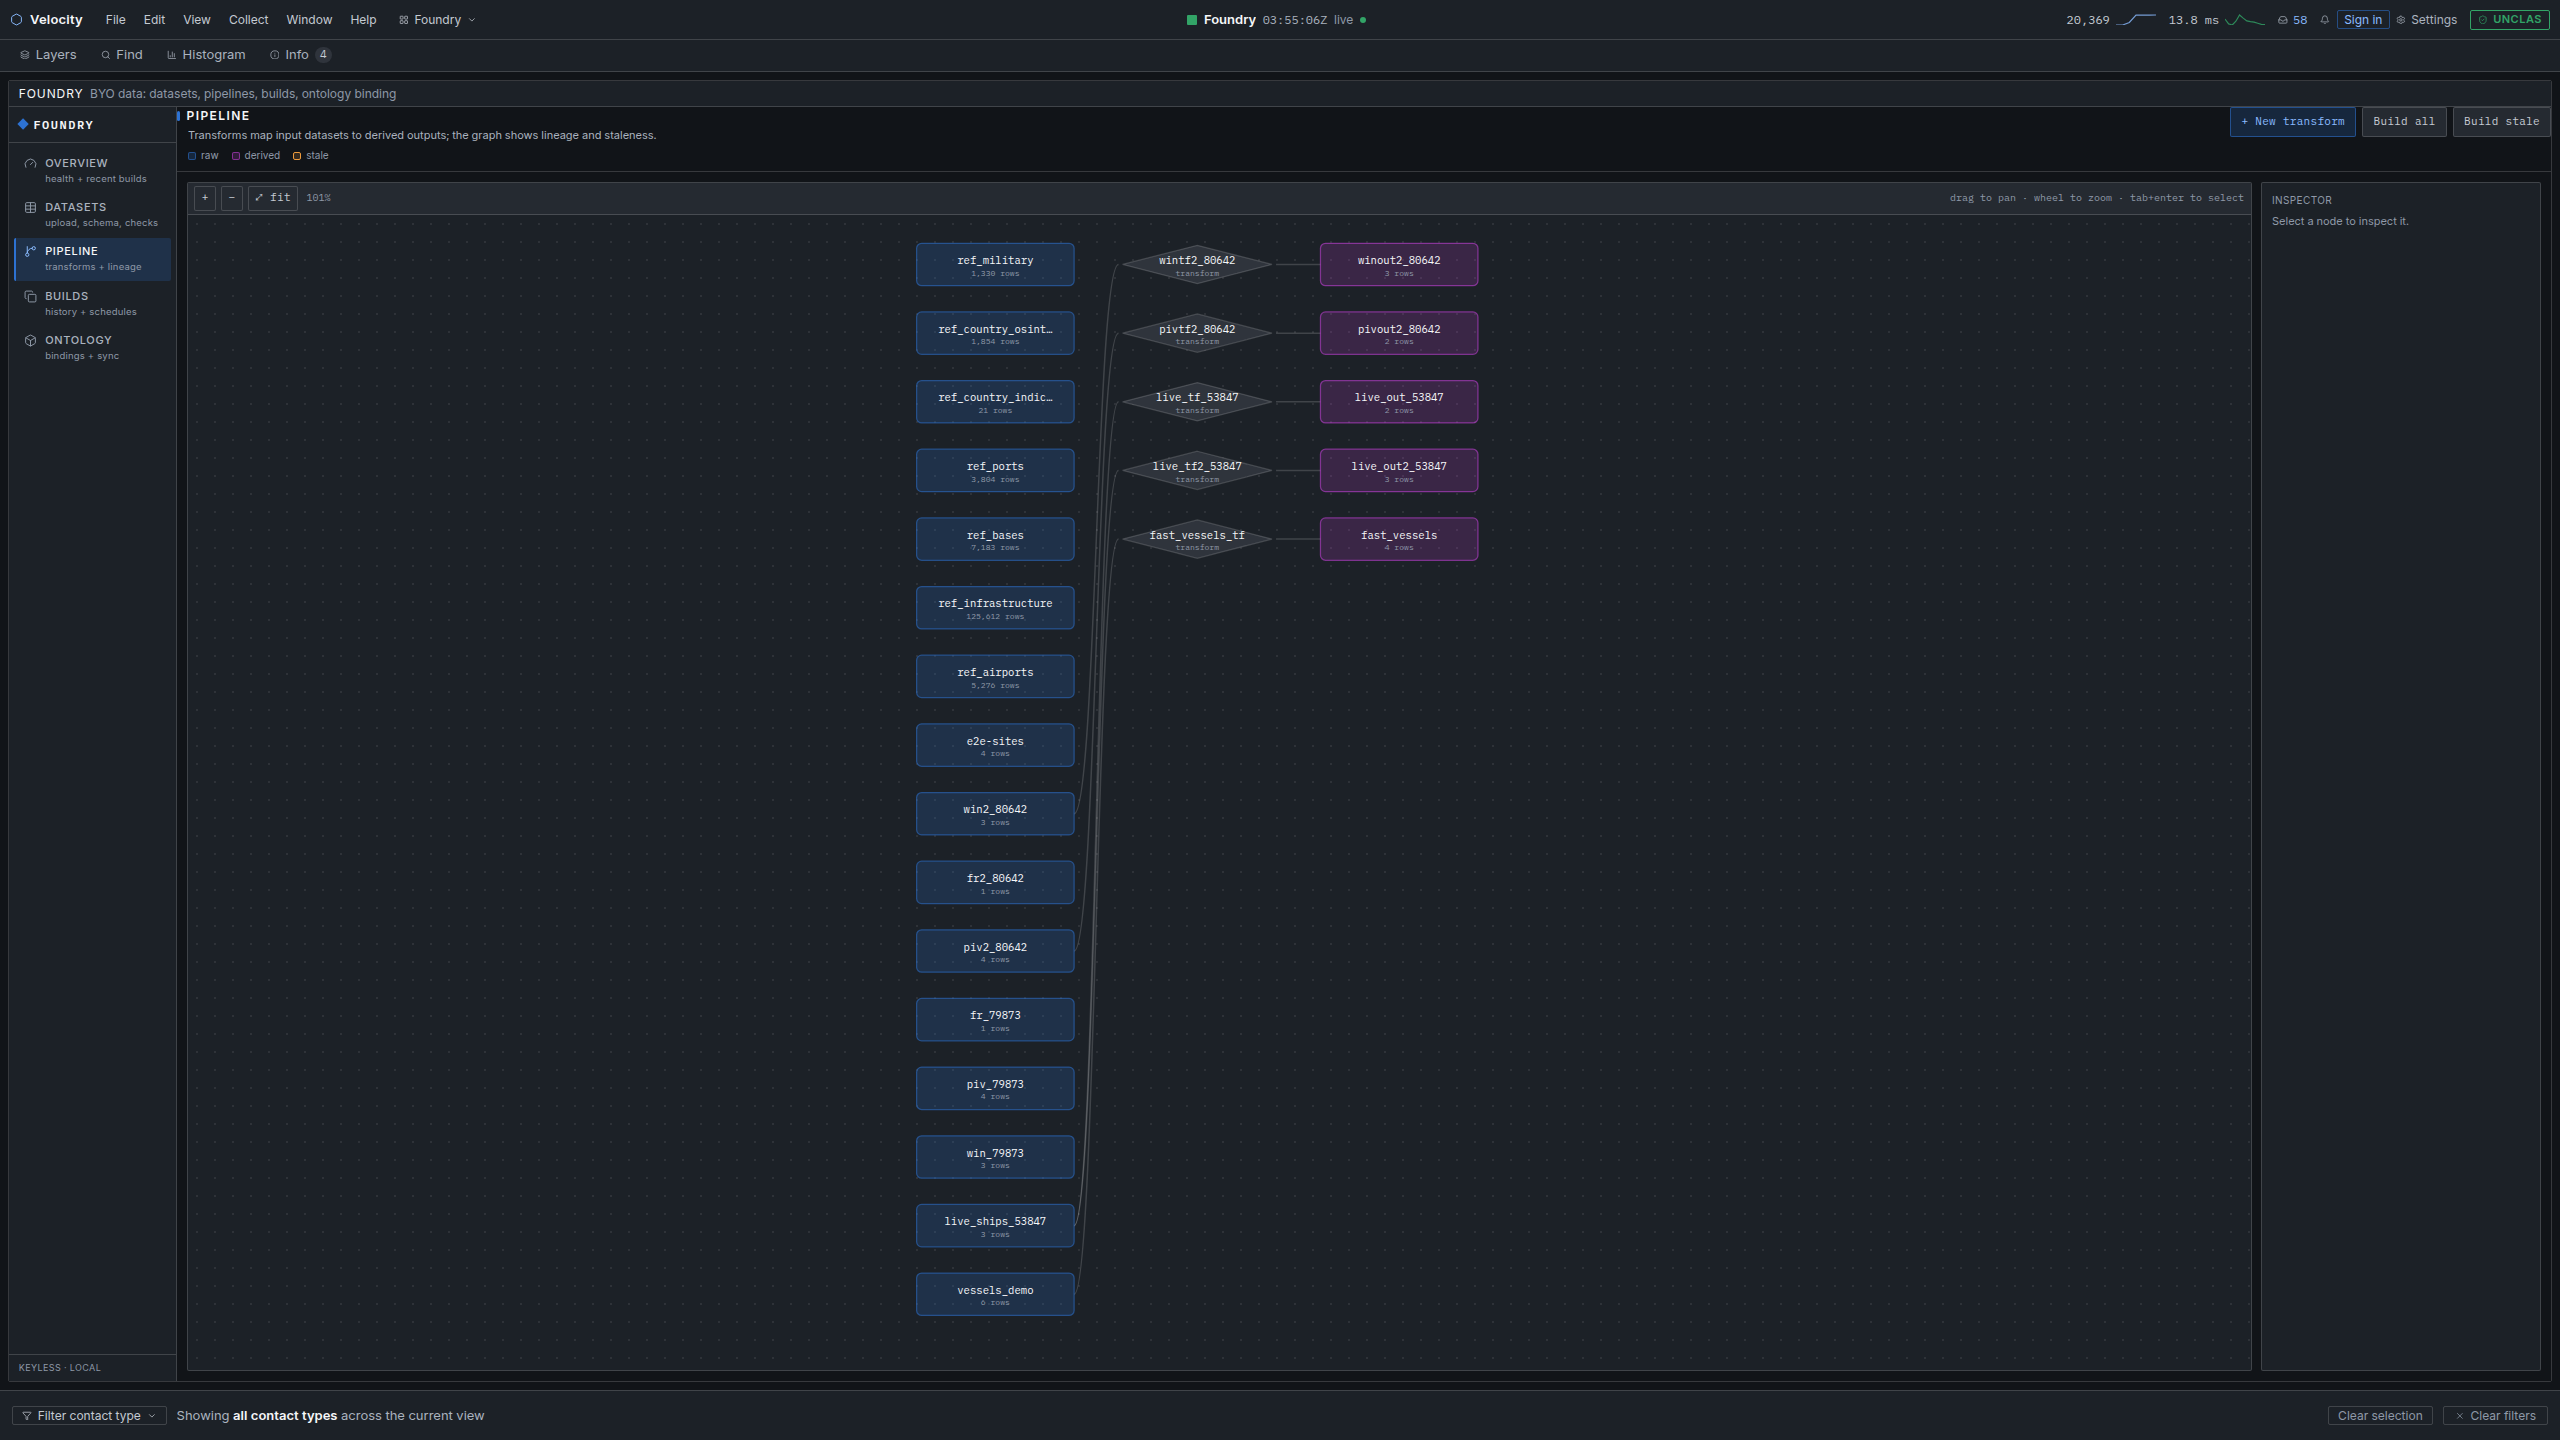Select the ref_infrastructure dataset node
Screen dimensions: 2560x1440
coord(995,608)
